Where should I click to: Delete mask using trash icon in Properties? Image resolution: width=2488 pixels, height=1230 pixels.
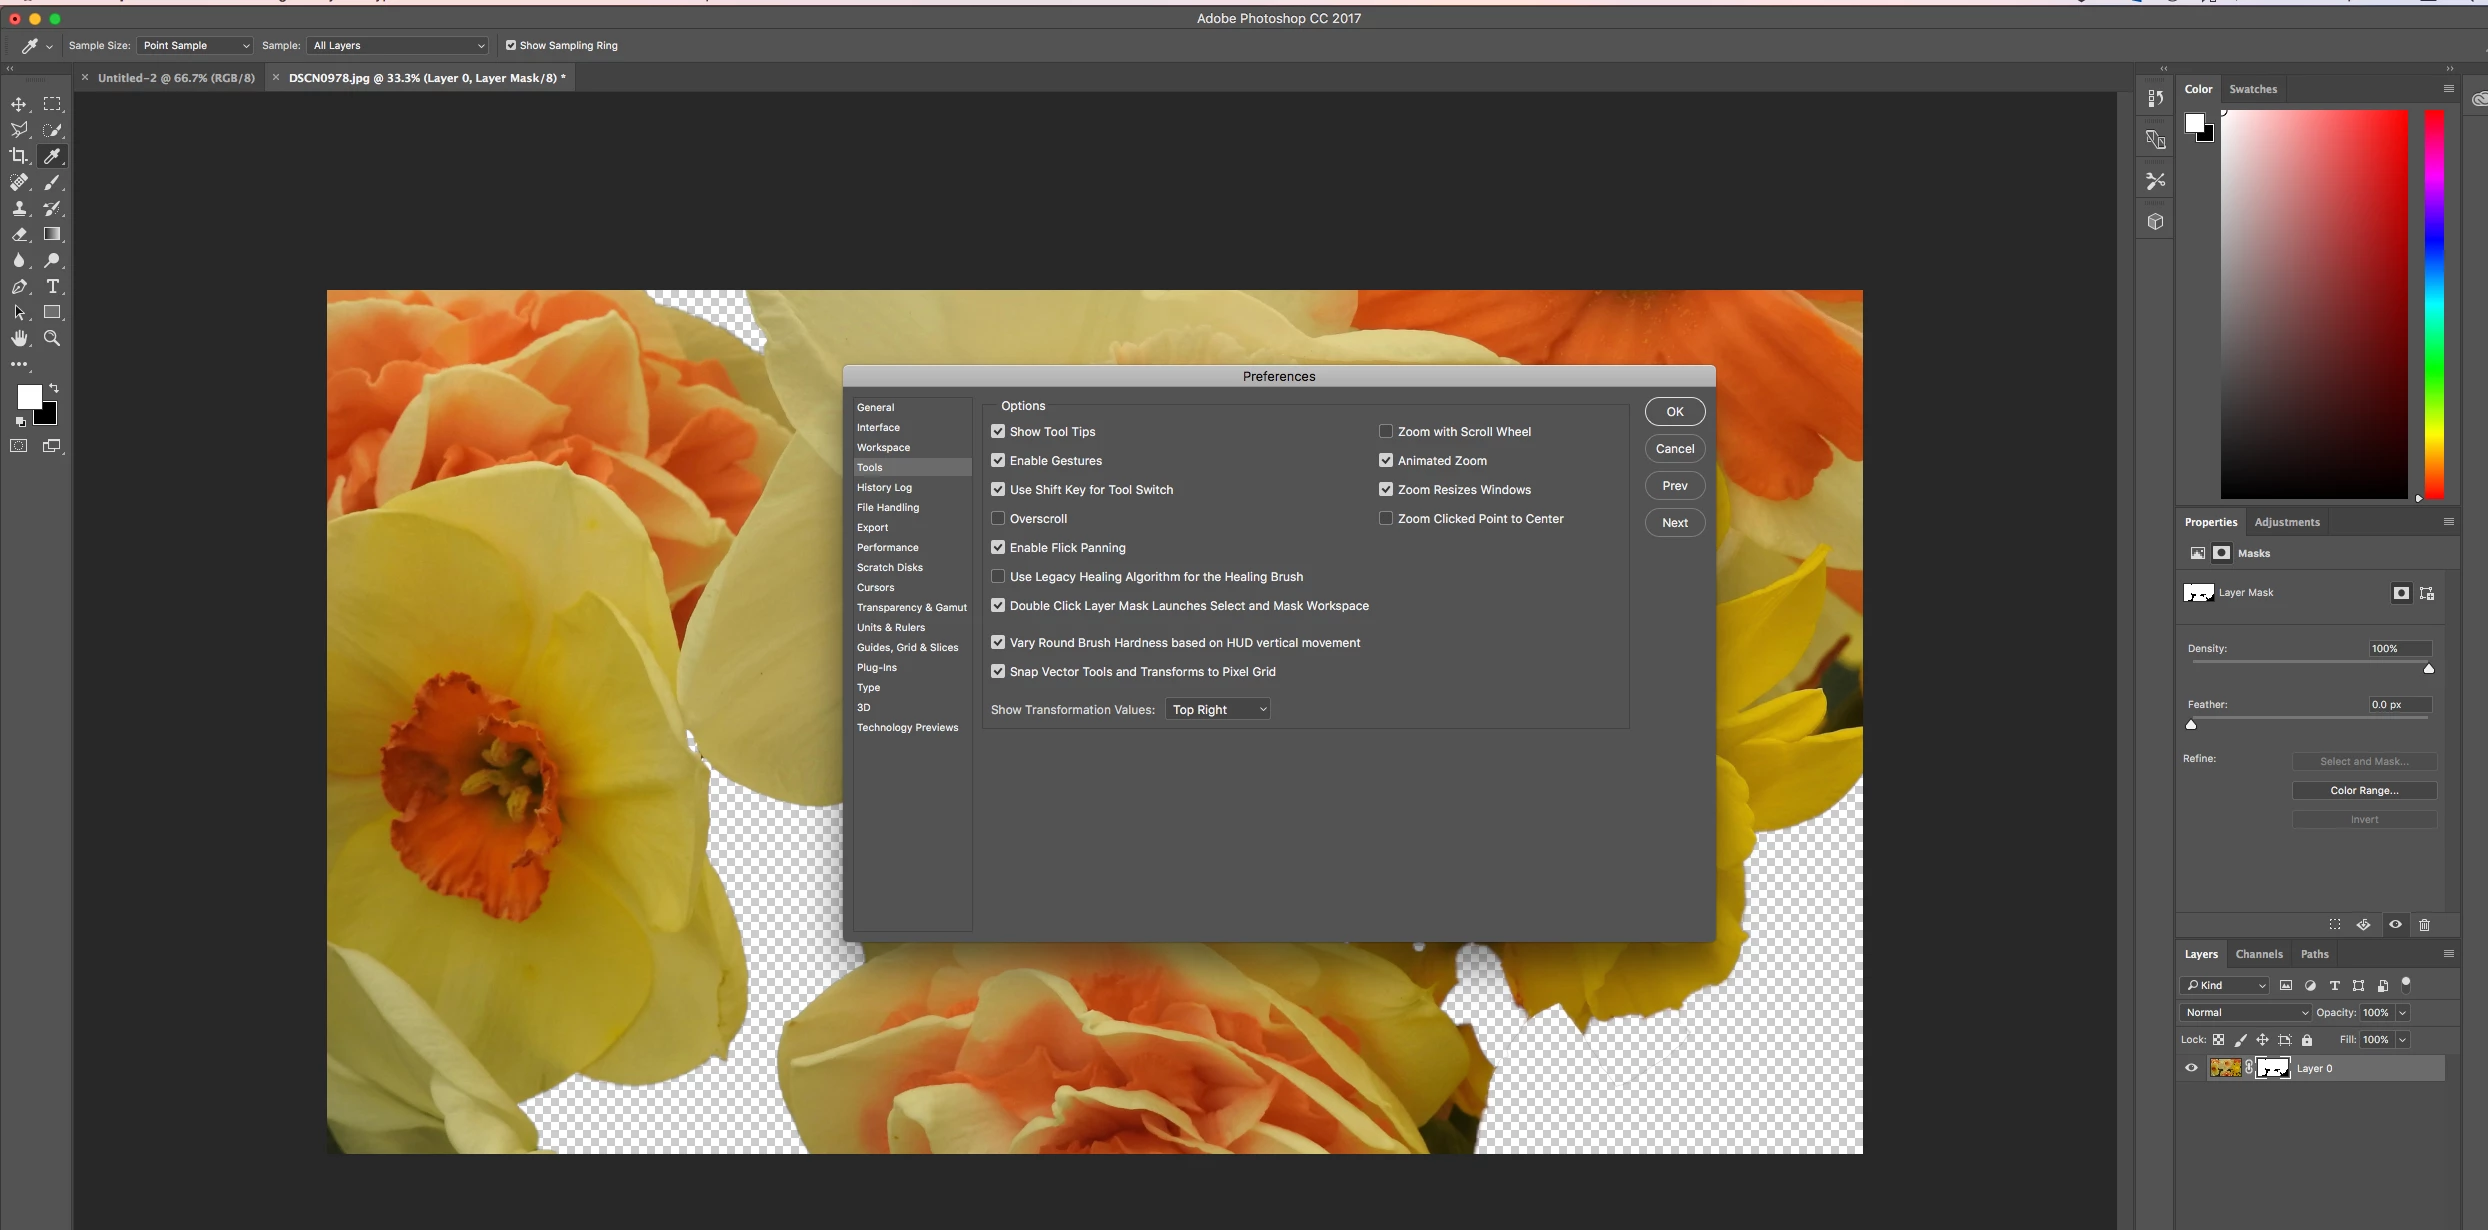[x=2424, y=925]
